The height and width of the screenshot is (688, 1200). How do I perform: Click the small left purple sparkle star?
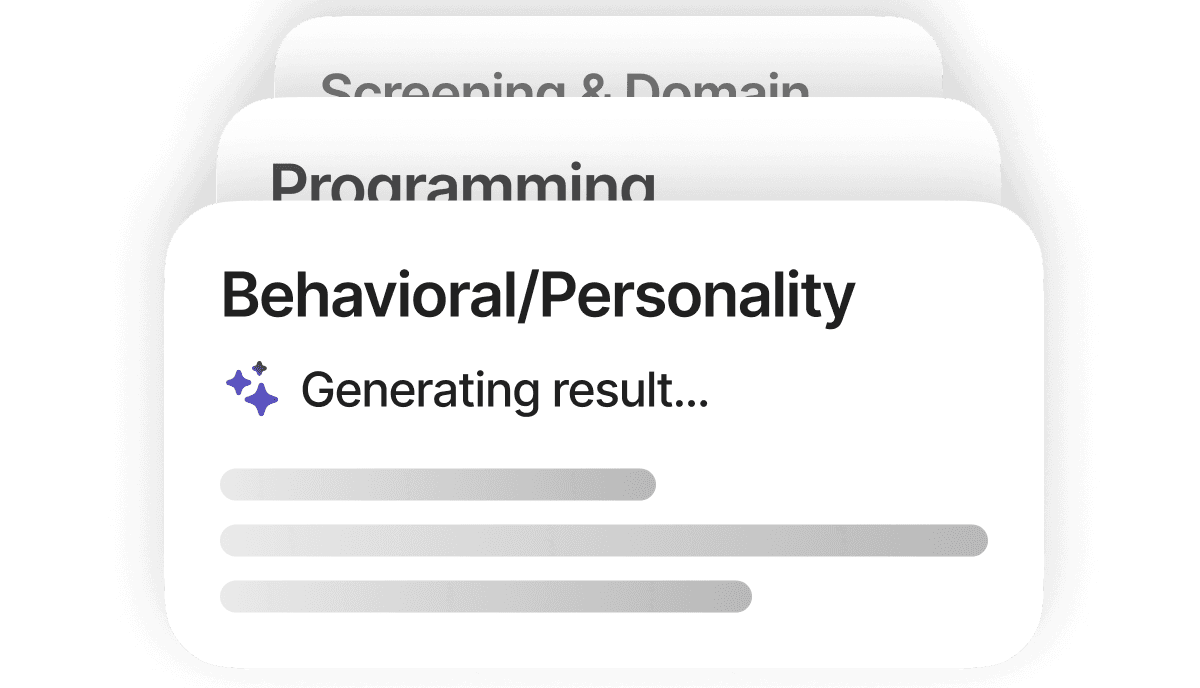237,382
